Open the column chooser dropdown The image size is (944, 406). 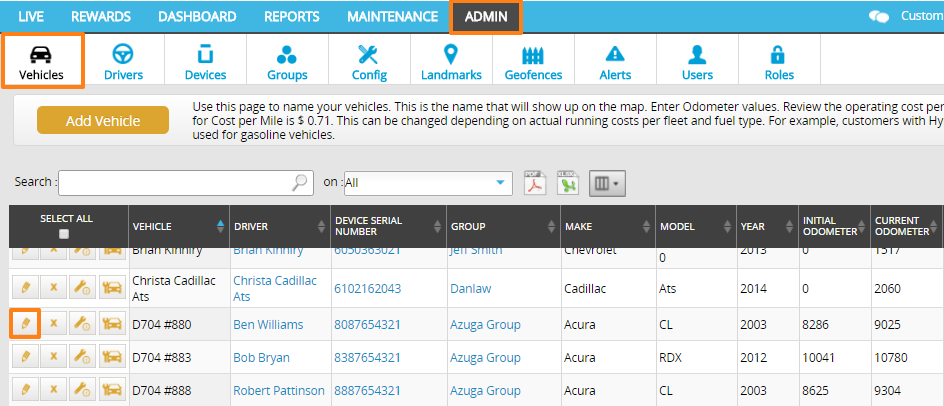coord(607,183)
